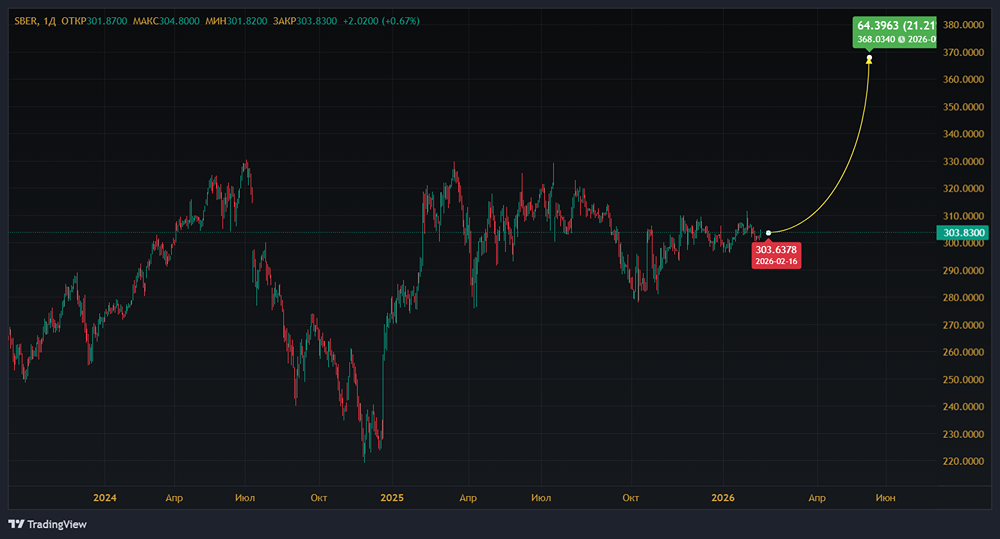1000x539 pixels.
Task: Click the high price value 304.8000
Action: point(179,21)
